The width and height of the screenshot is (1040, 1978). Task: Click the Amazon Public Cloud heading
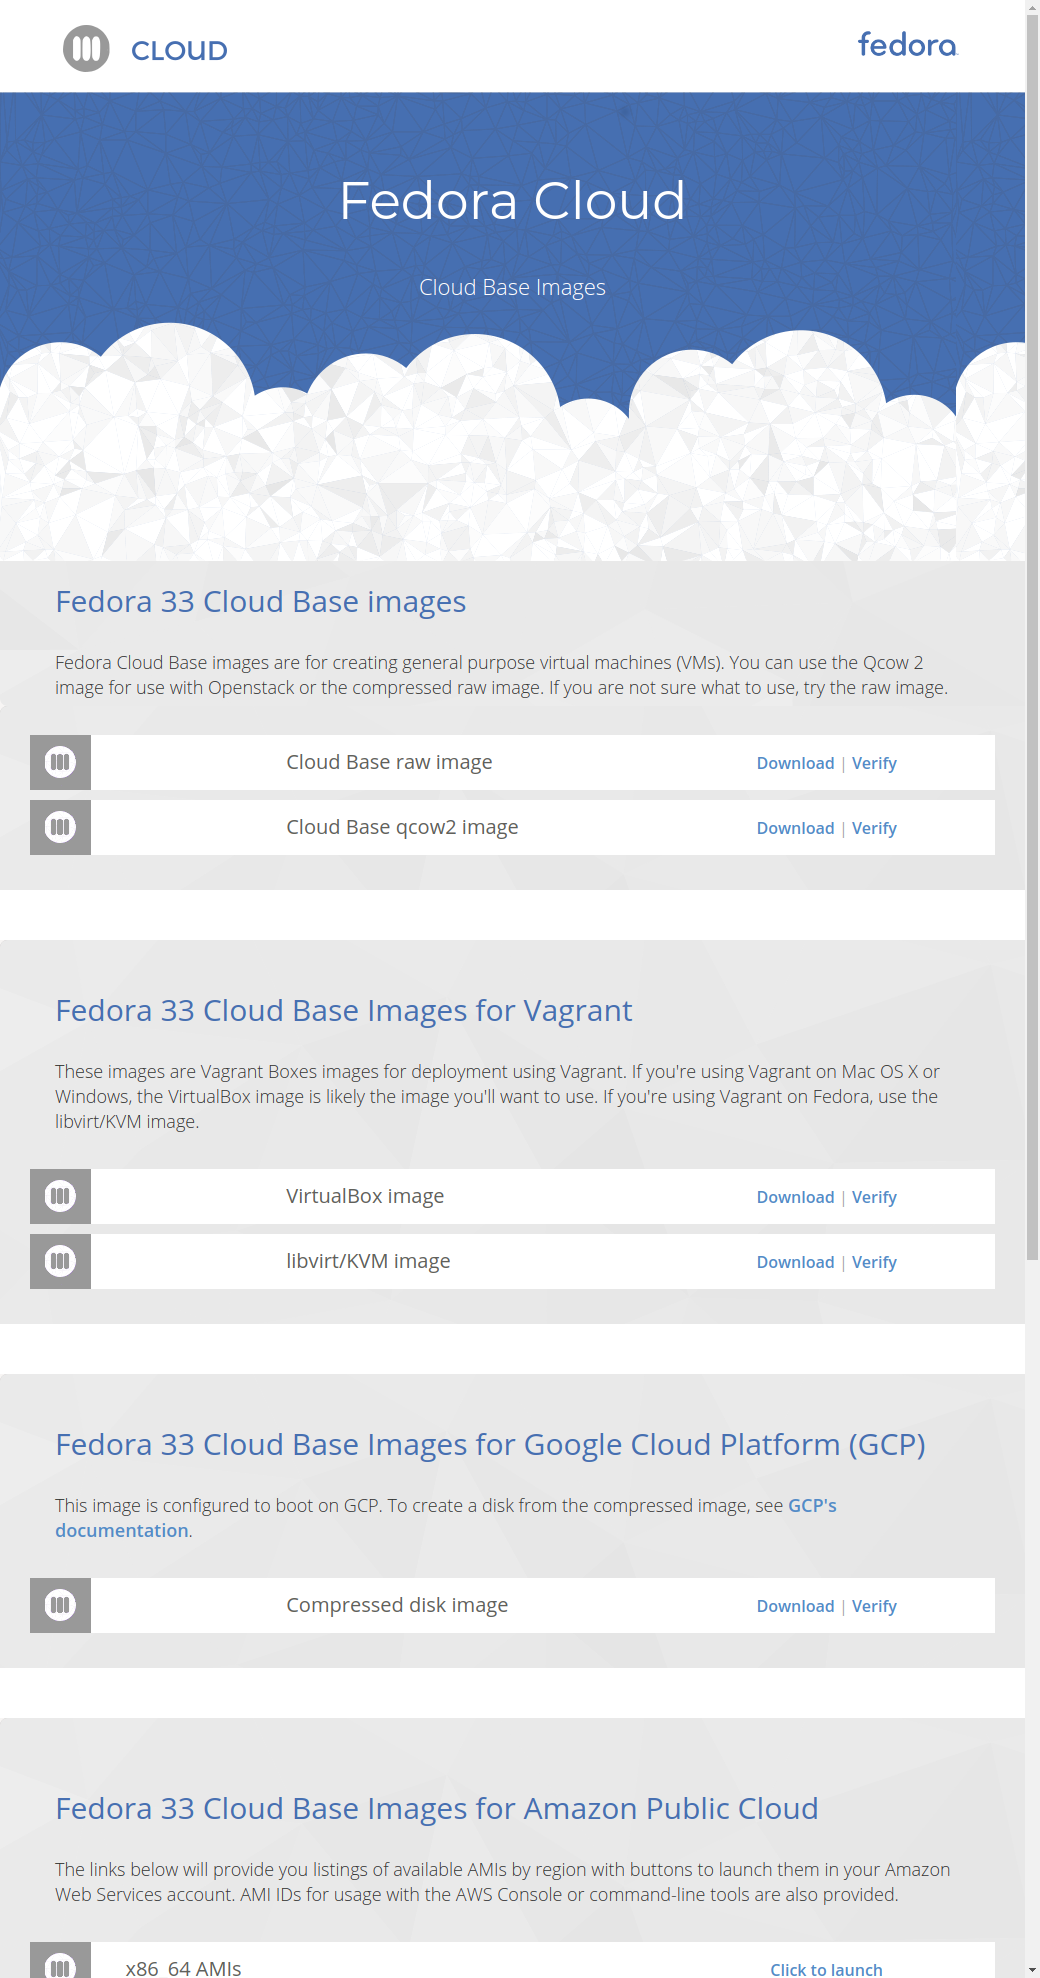pyautogui.click(x=437, y=1809)
